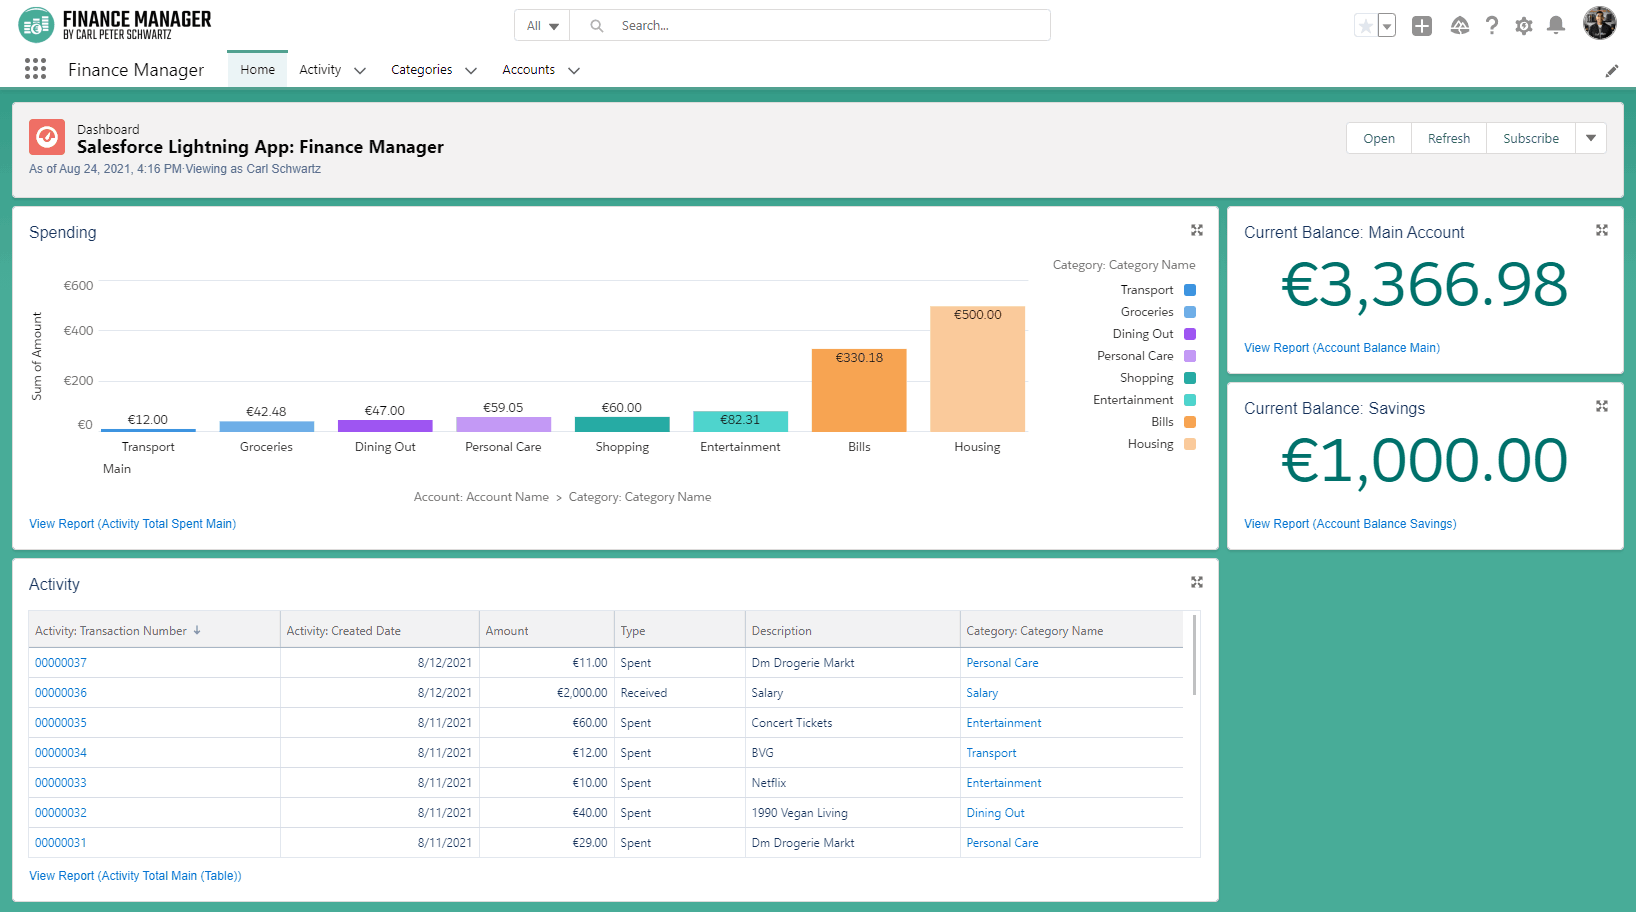Image resolution: width=1636 pixels, height=912 pixels.
Task: Click the Open dashboard button
Action: coord(1379,138)
